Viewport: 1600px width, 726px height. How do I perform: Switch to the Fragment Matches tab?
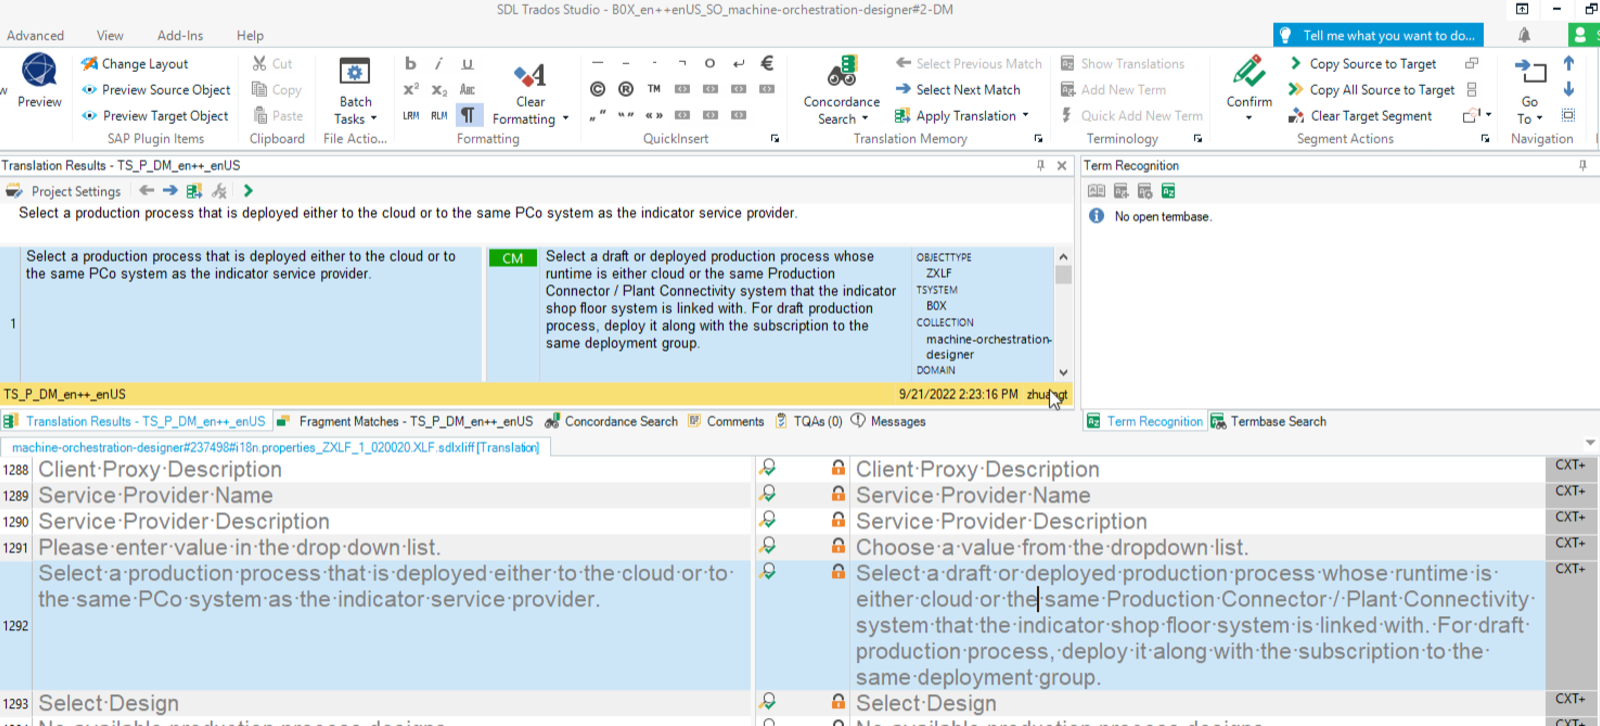point(405,421)
